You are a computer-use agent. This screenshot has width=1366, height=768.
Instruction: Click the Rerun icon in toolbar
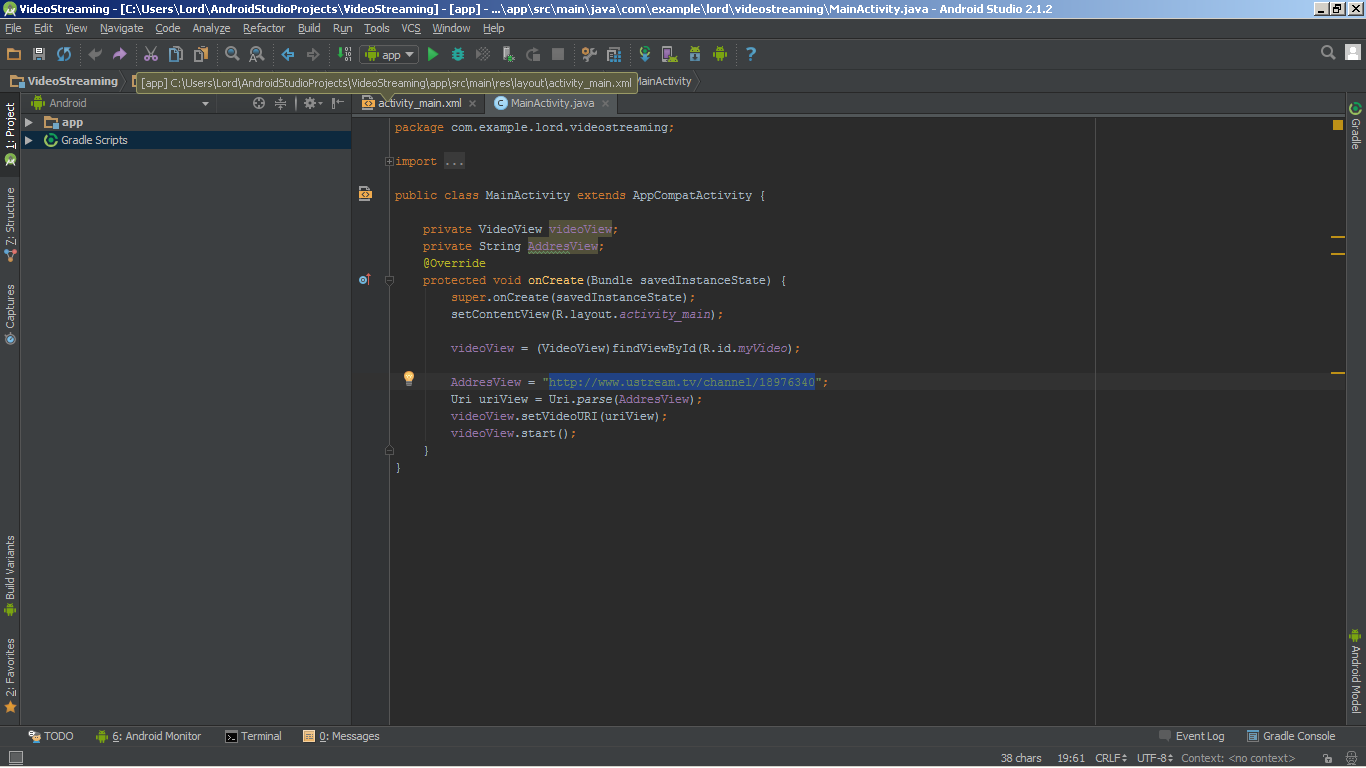533,54
